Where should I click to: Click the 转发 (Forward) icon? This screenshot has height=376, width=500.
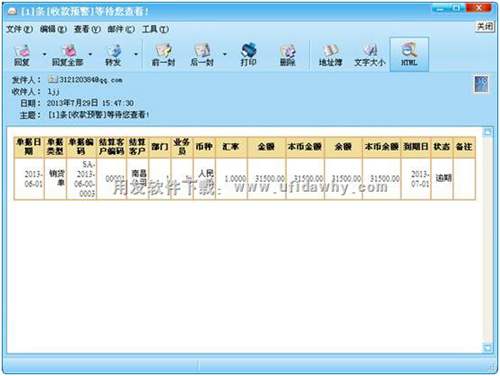(113, 55)
